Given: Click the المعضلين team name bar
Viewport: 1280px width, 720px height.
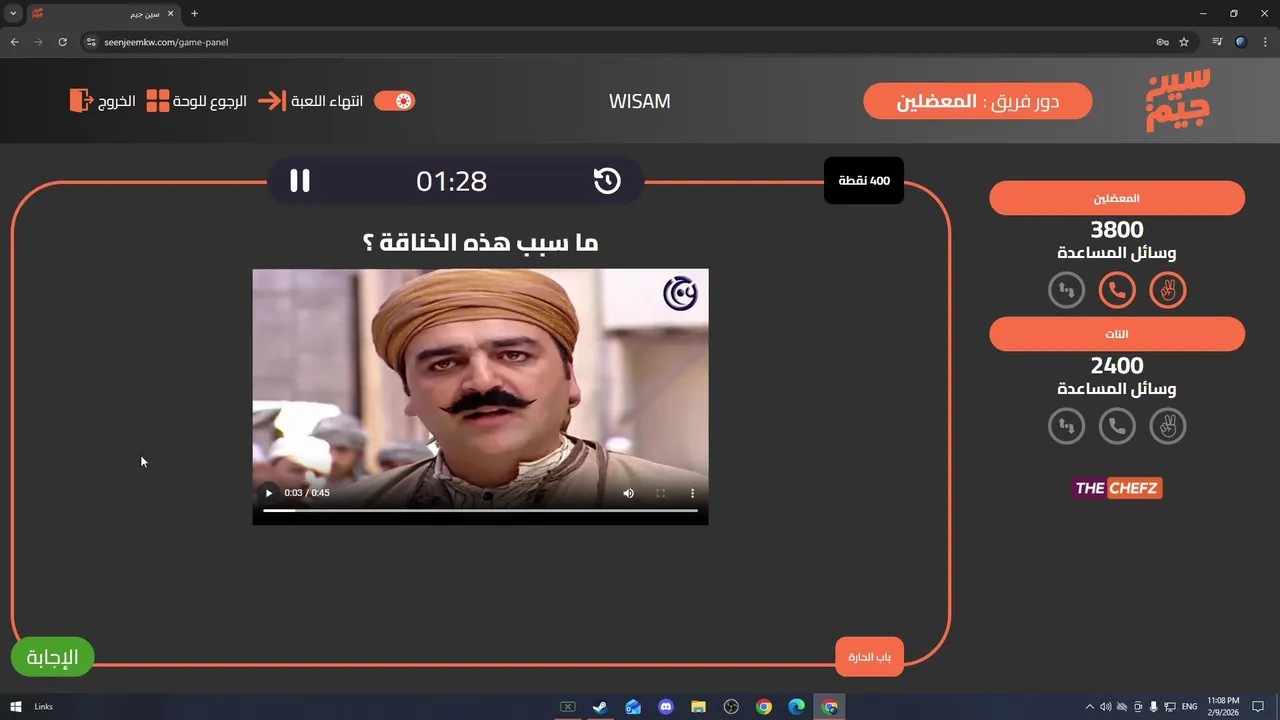Looking at the screenshot, I should tap(1117, 198).
